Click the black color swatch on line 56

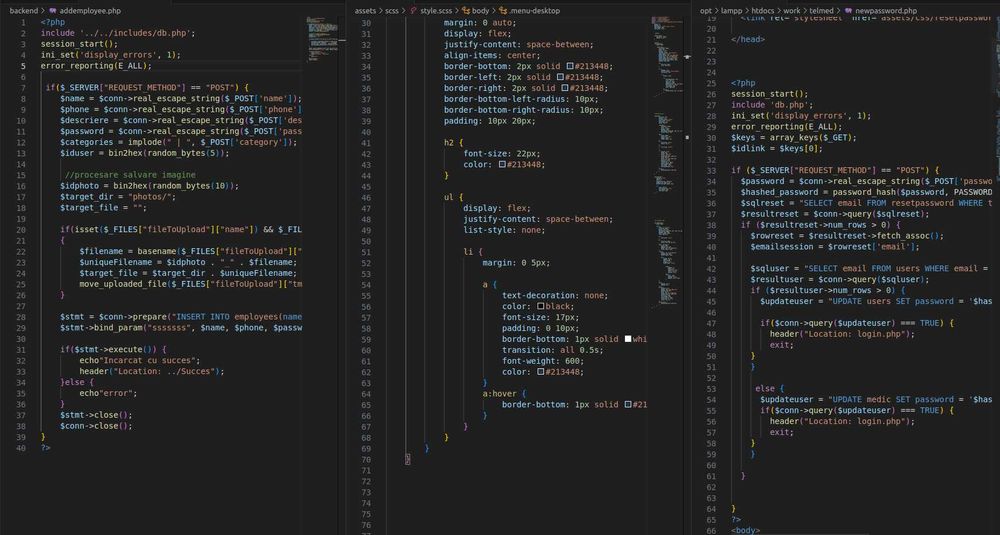click(x=541, y=307)
